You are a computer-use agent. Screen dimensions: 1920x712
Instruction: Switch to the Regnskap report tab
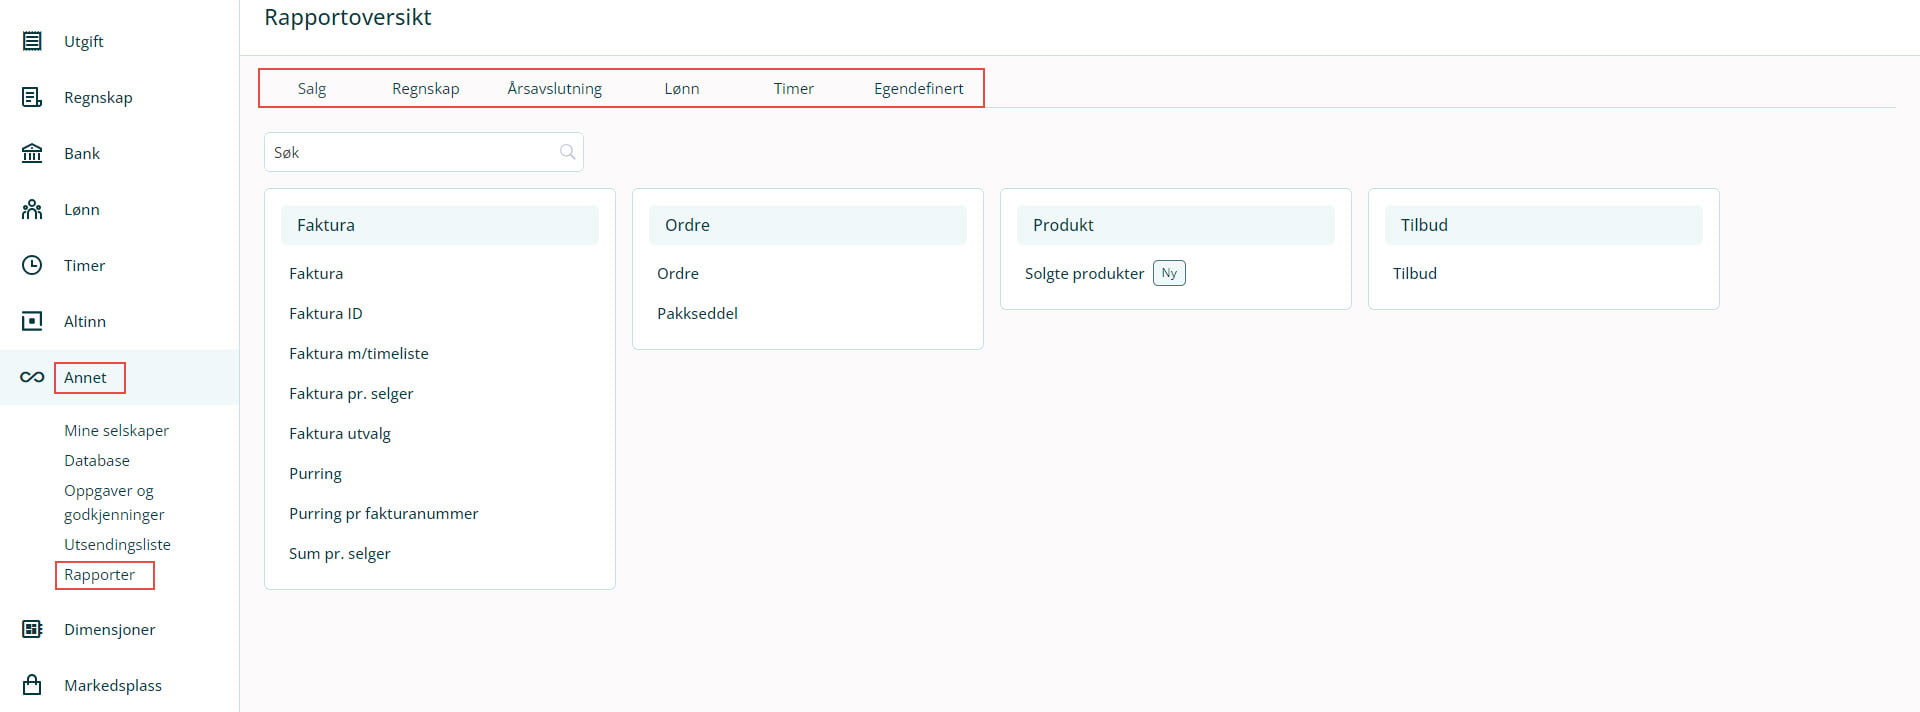(x=425, y=88)
